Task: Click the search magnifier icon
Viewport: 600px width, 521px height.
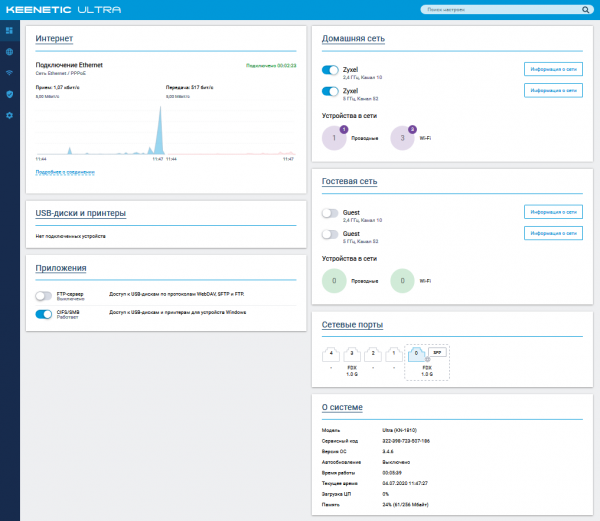Action: [x=585, y=10]
